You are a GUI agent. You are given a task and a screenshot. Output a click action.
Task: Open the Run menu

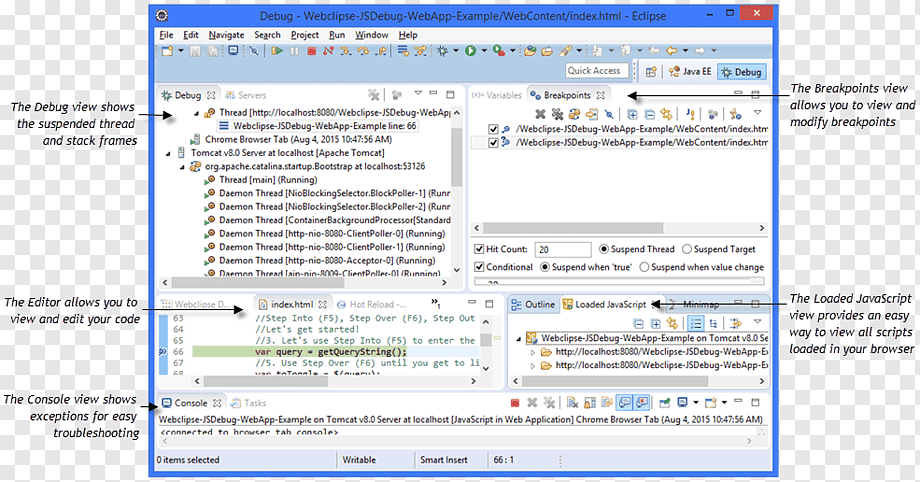pos(337,35)
